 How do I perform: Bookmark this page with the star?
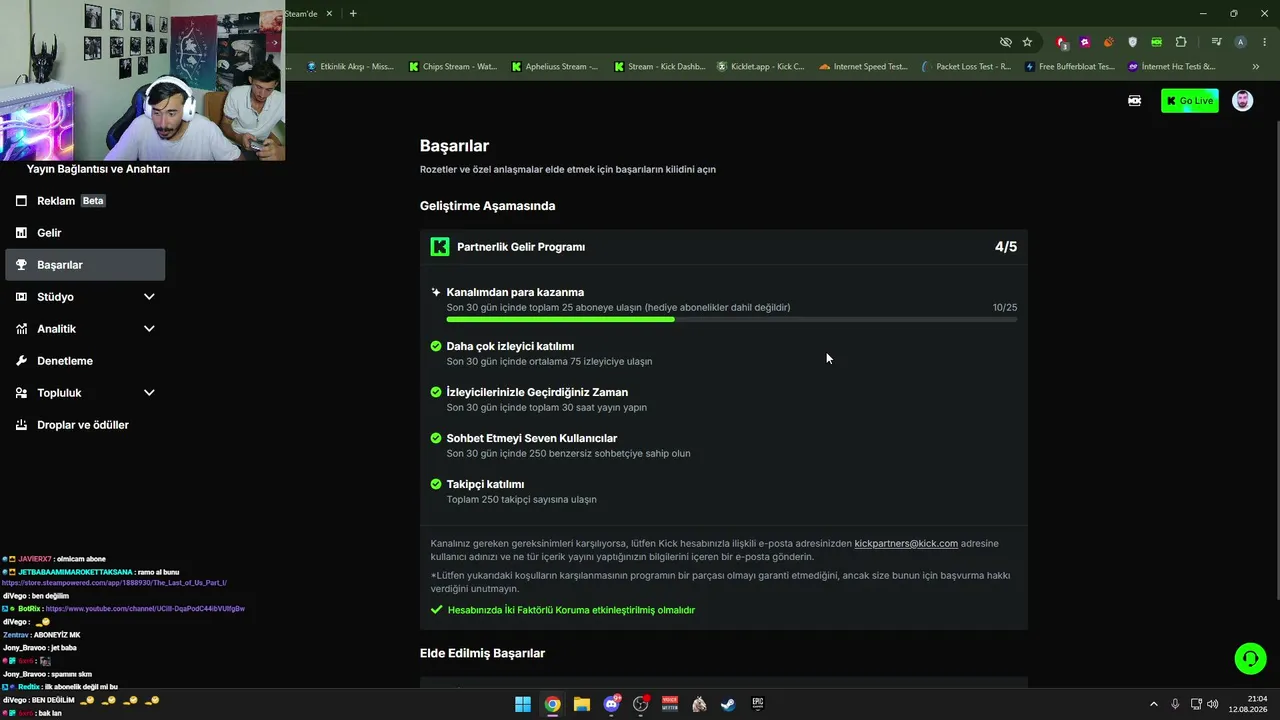tap(1027, 42)
